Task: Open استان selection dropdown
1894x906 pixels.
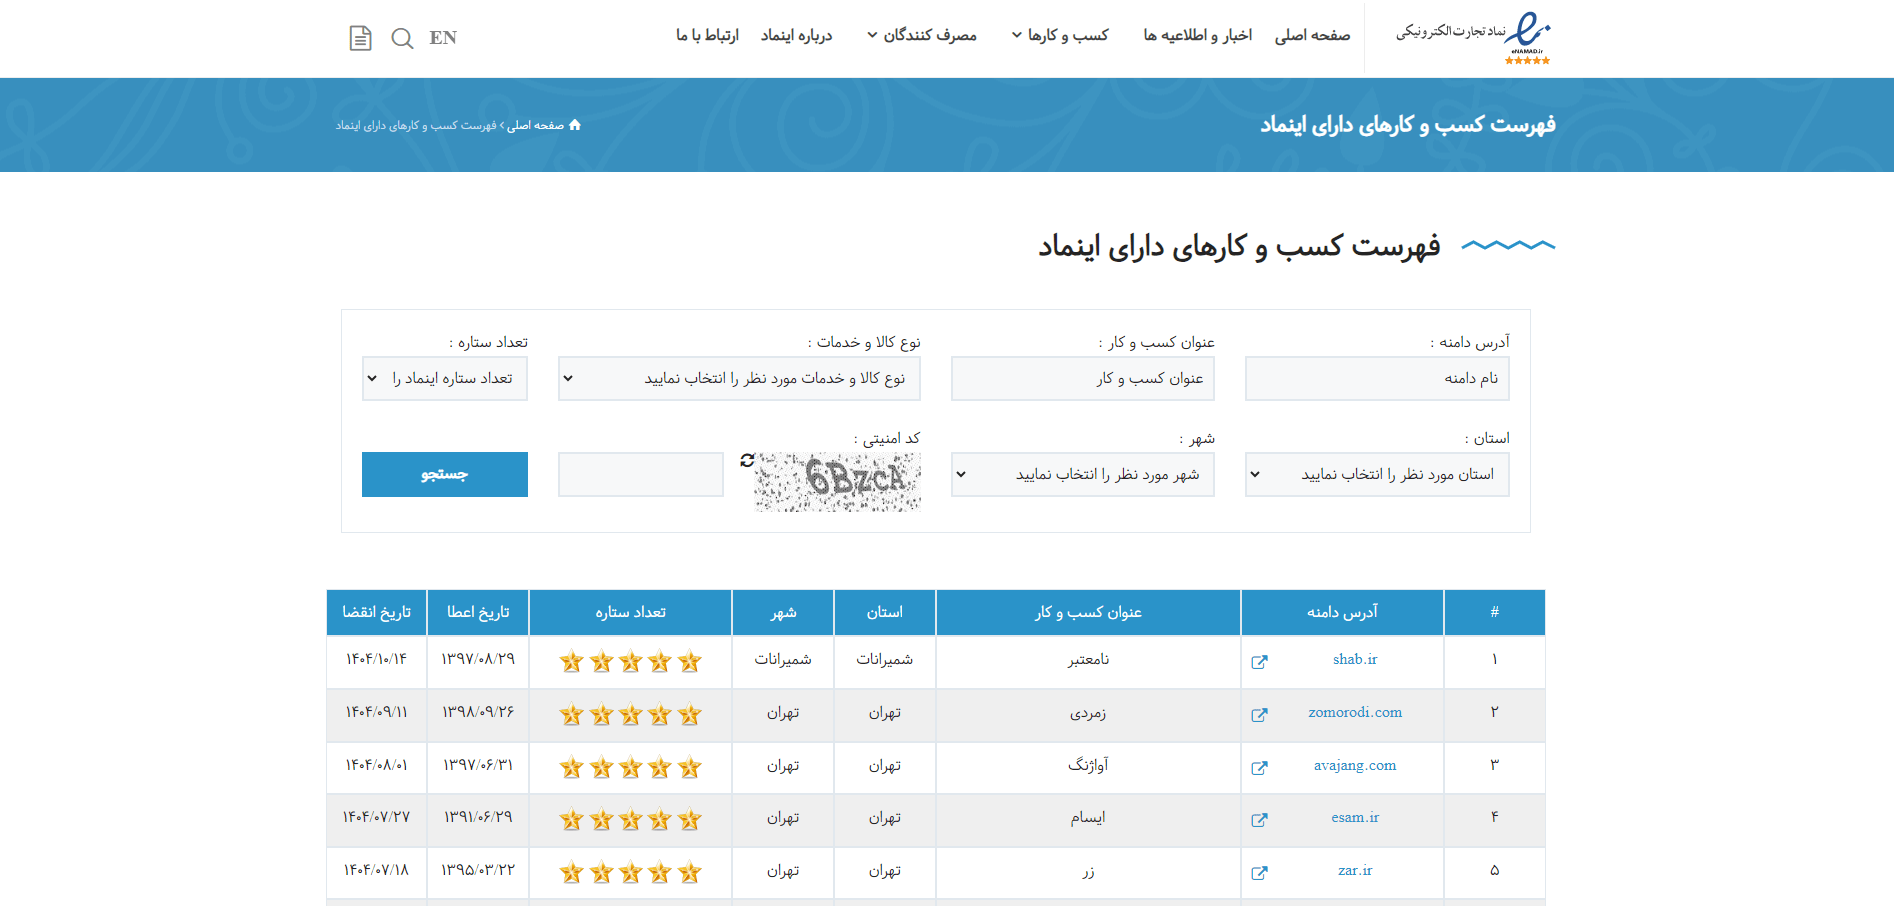Action: click(x=1377, y=474)
